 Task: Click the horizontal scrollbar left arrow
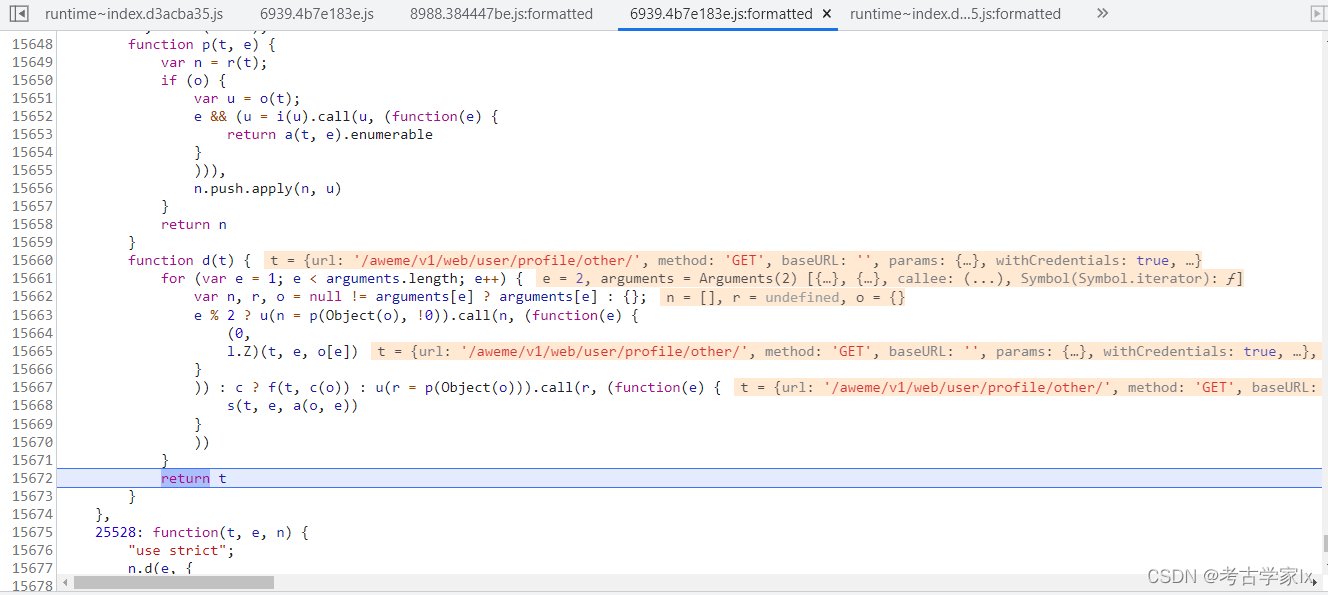click(x=65, y=582)
